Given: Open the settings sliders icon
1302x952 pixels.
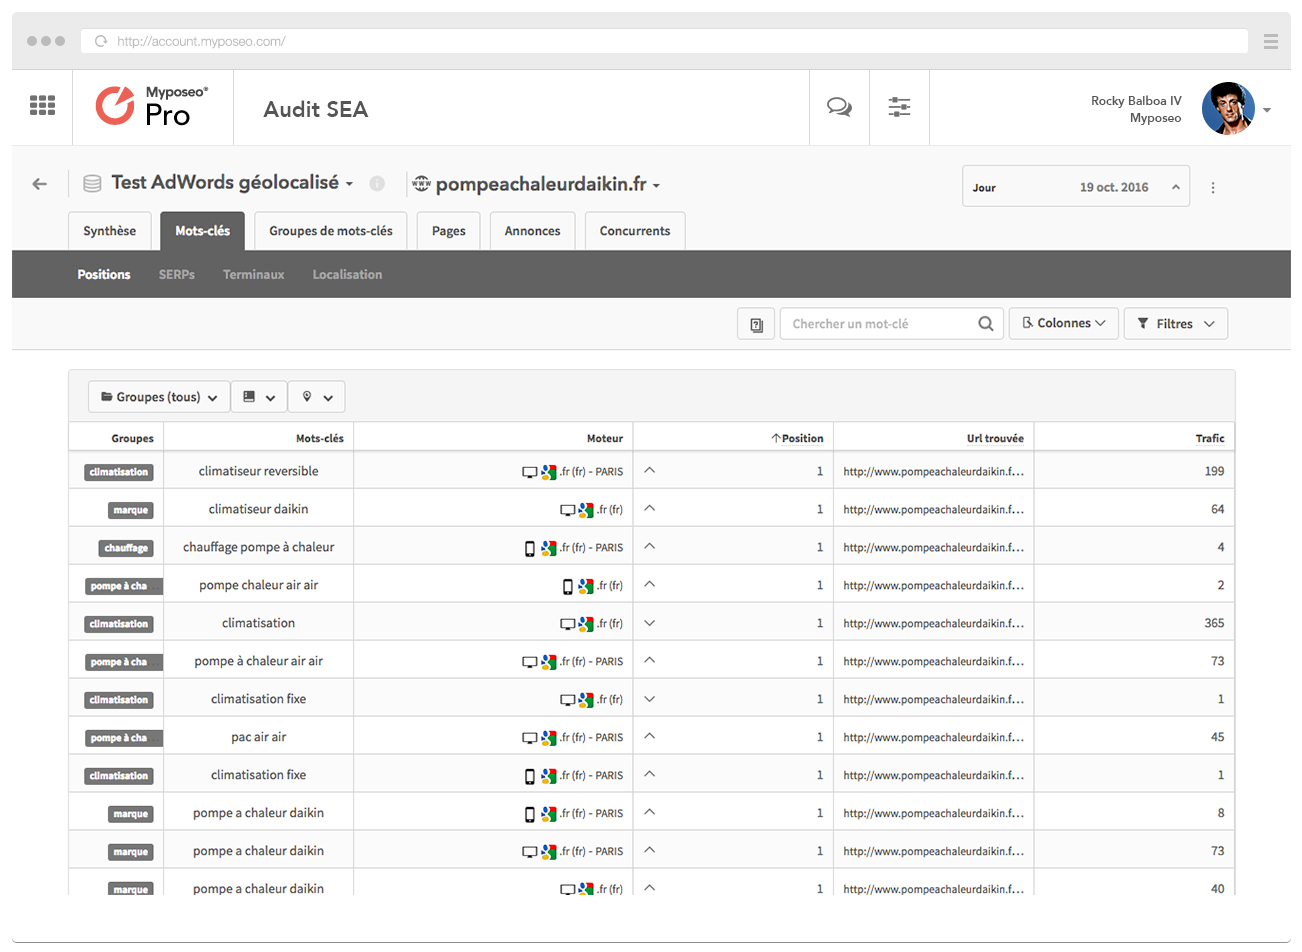Looking at the screenshot, I should click(x=899, y=107).
